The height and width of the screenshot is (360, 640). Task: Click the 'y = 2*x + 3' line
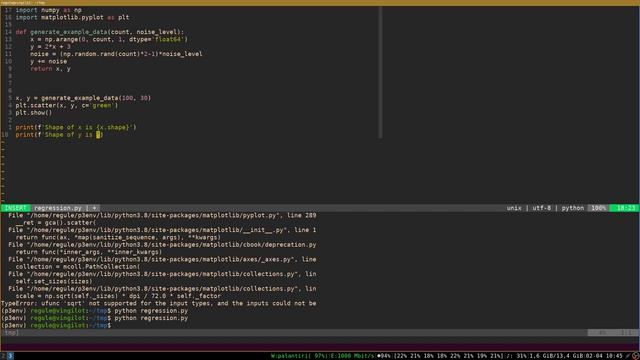point(50,47)
